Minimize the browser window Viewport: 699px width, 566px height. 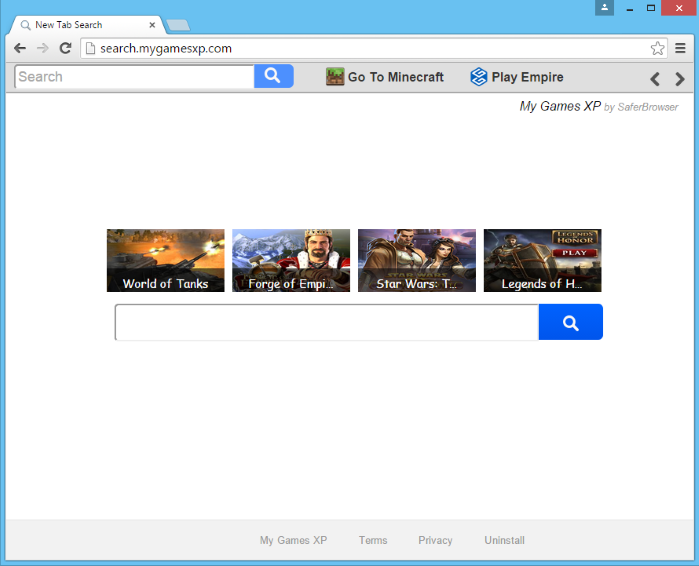(x=629, y=8)
